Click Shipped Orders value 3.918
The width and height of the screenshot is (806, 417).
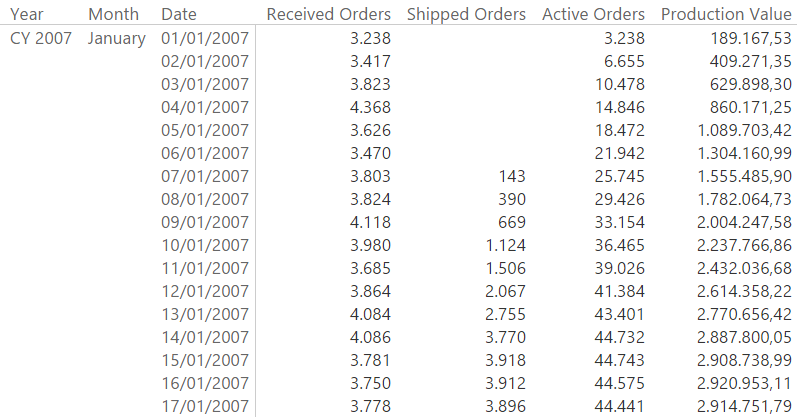pyautogui.click(x=505, y=360)
